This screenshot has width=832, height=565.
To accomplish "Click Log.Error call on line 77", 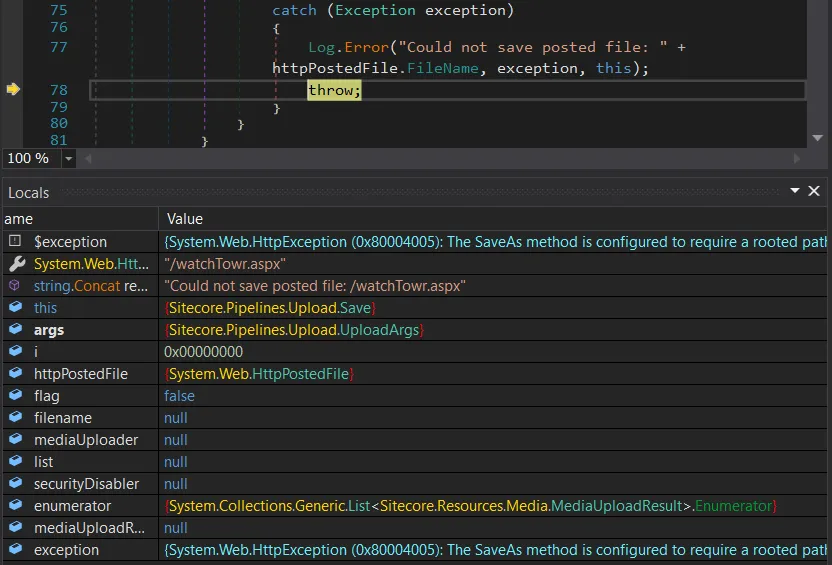I will coord(349,47).
